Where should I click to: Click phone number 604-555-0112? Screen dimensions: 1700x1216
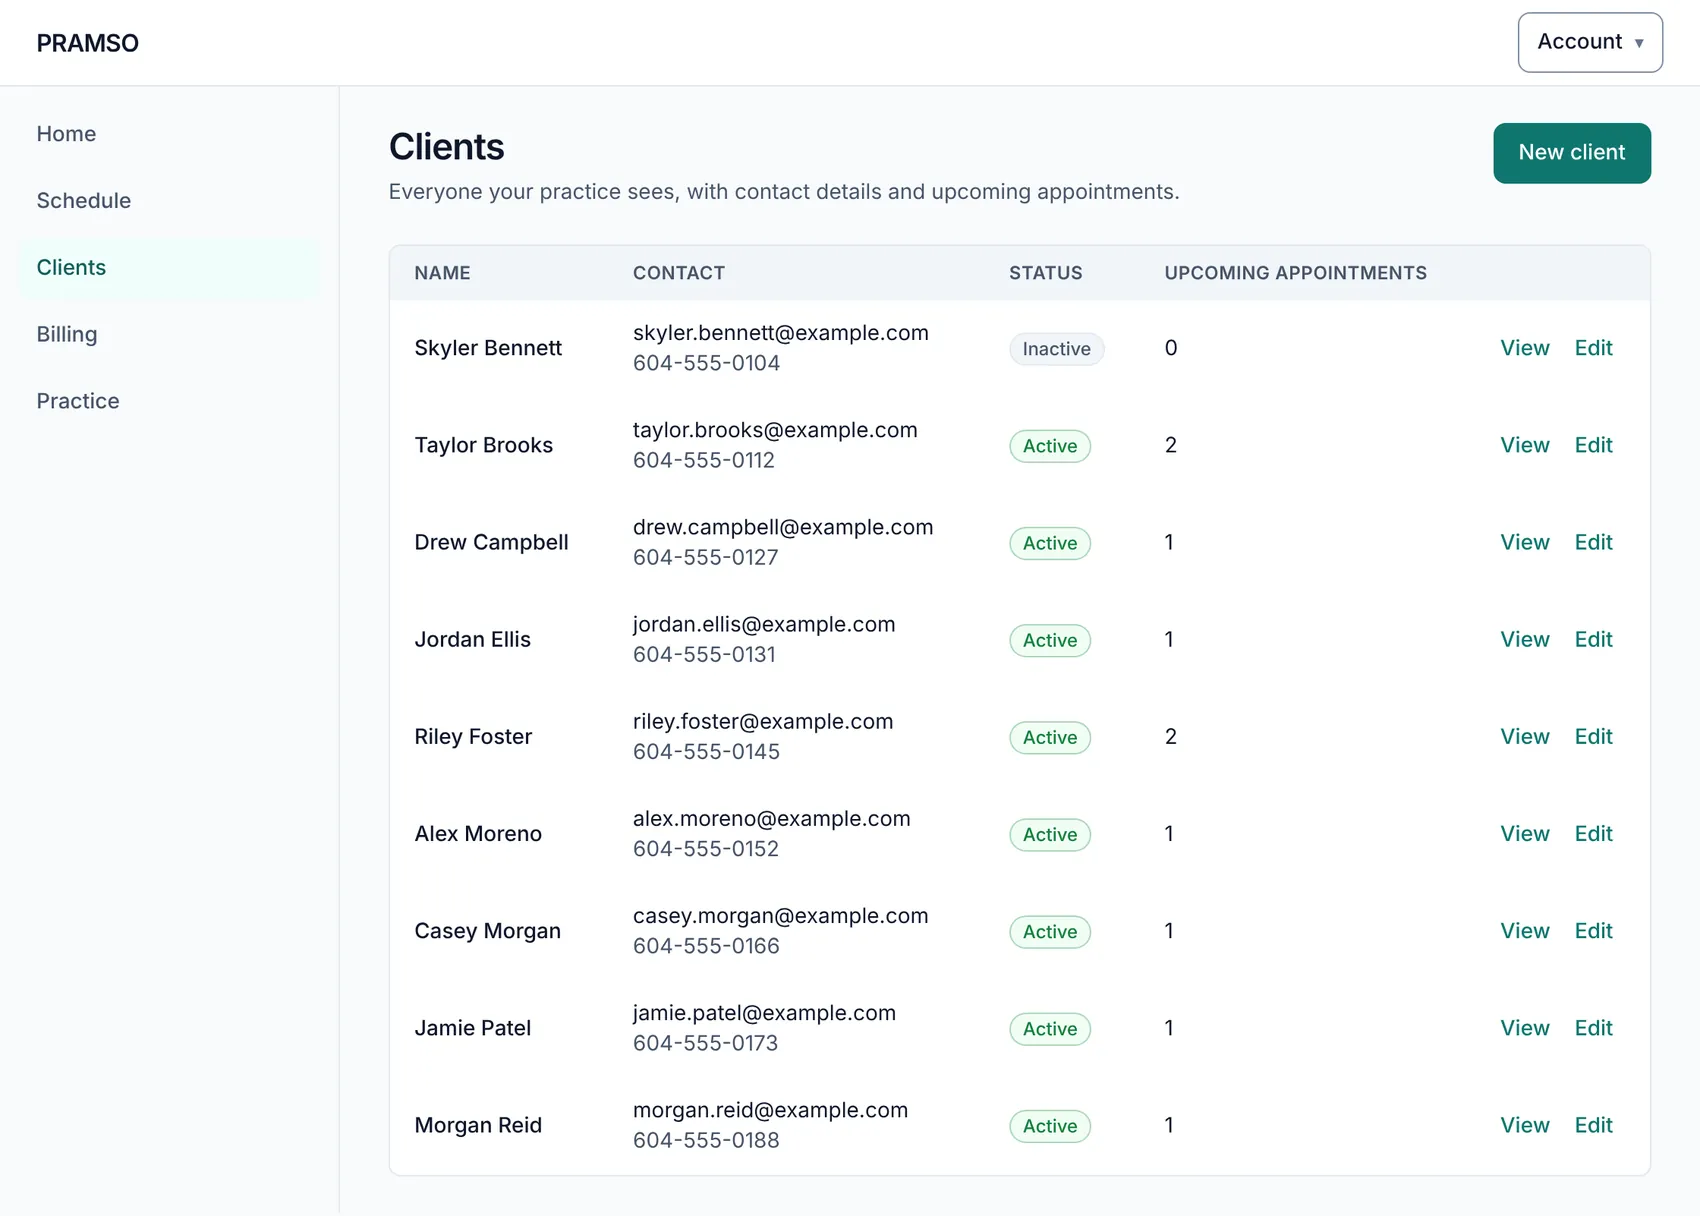[x=704, y=460]
